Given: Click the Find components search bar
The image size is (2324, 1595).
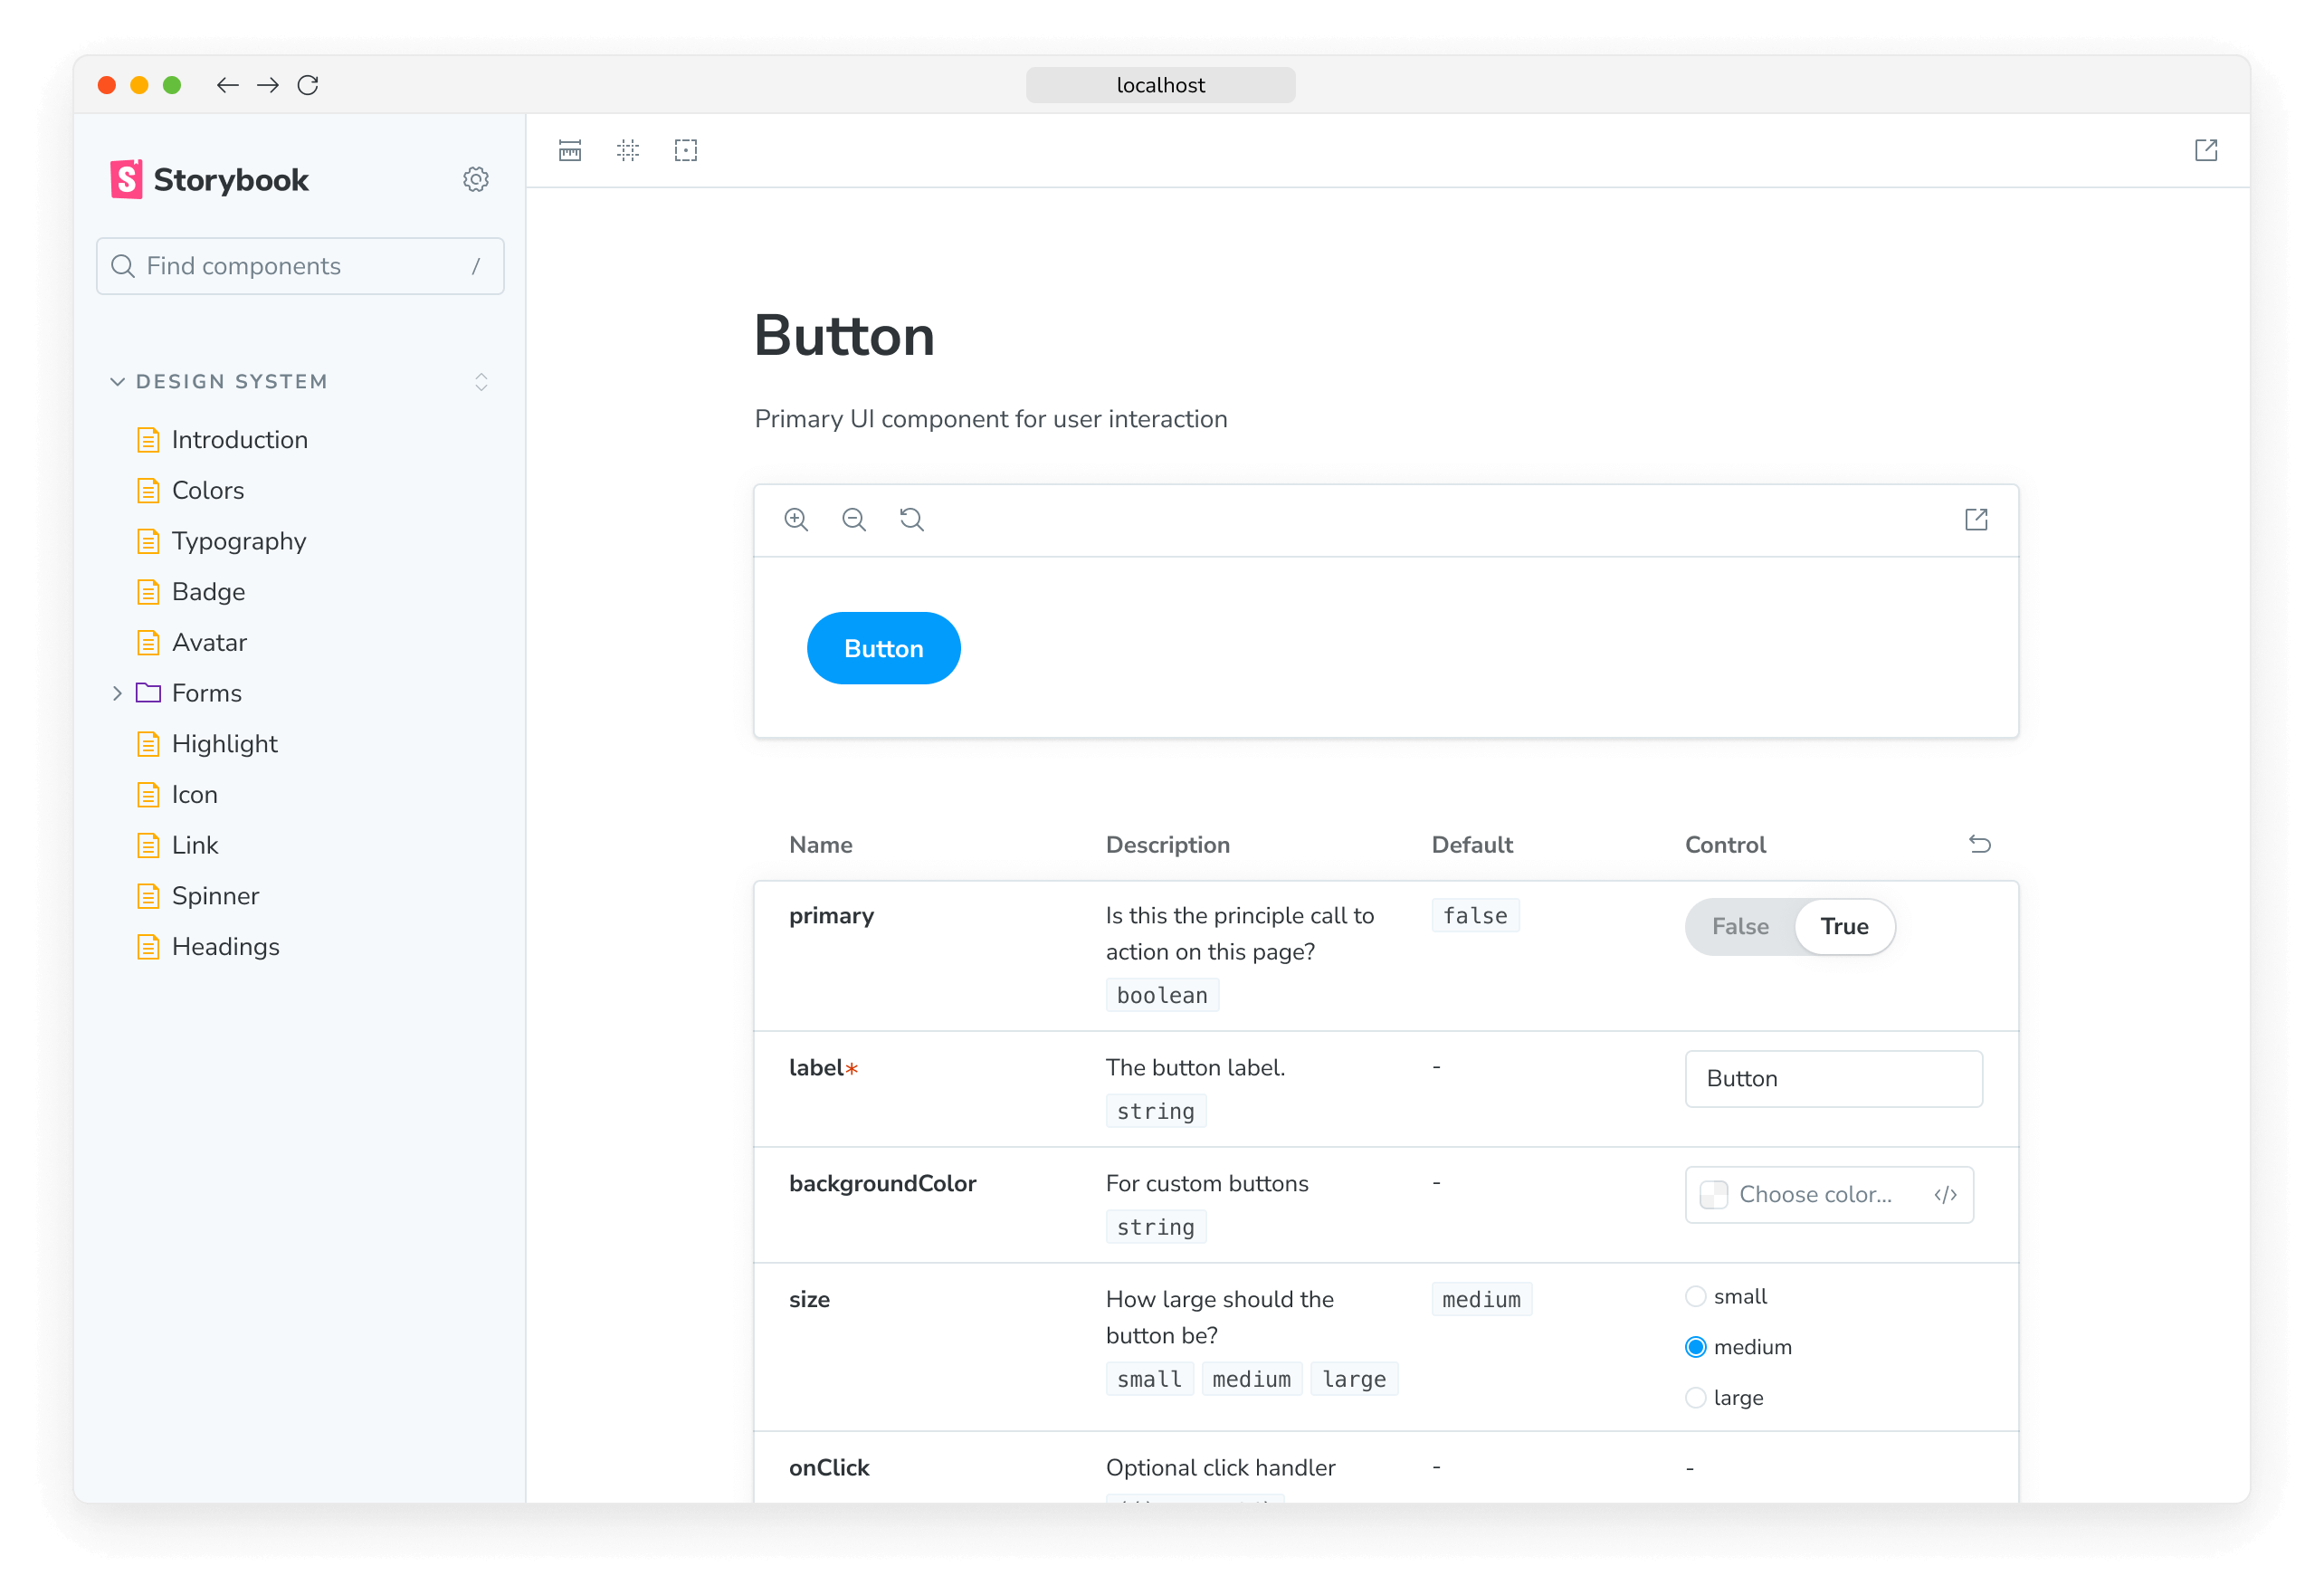Looking at the screenshot, I should [299, 265].
